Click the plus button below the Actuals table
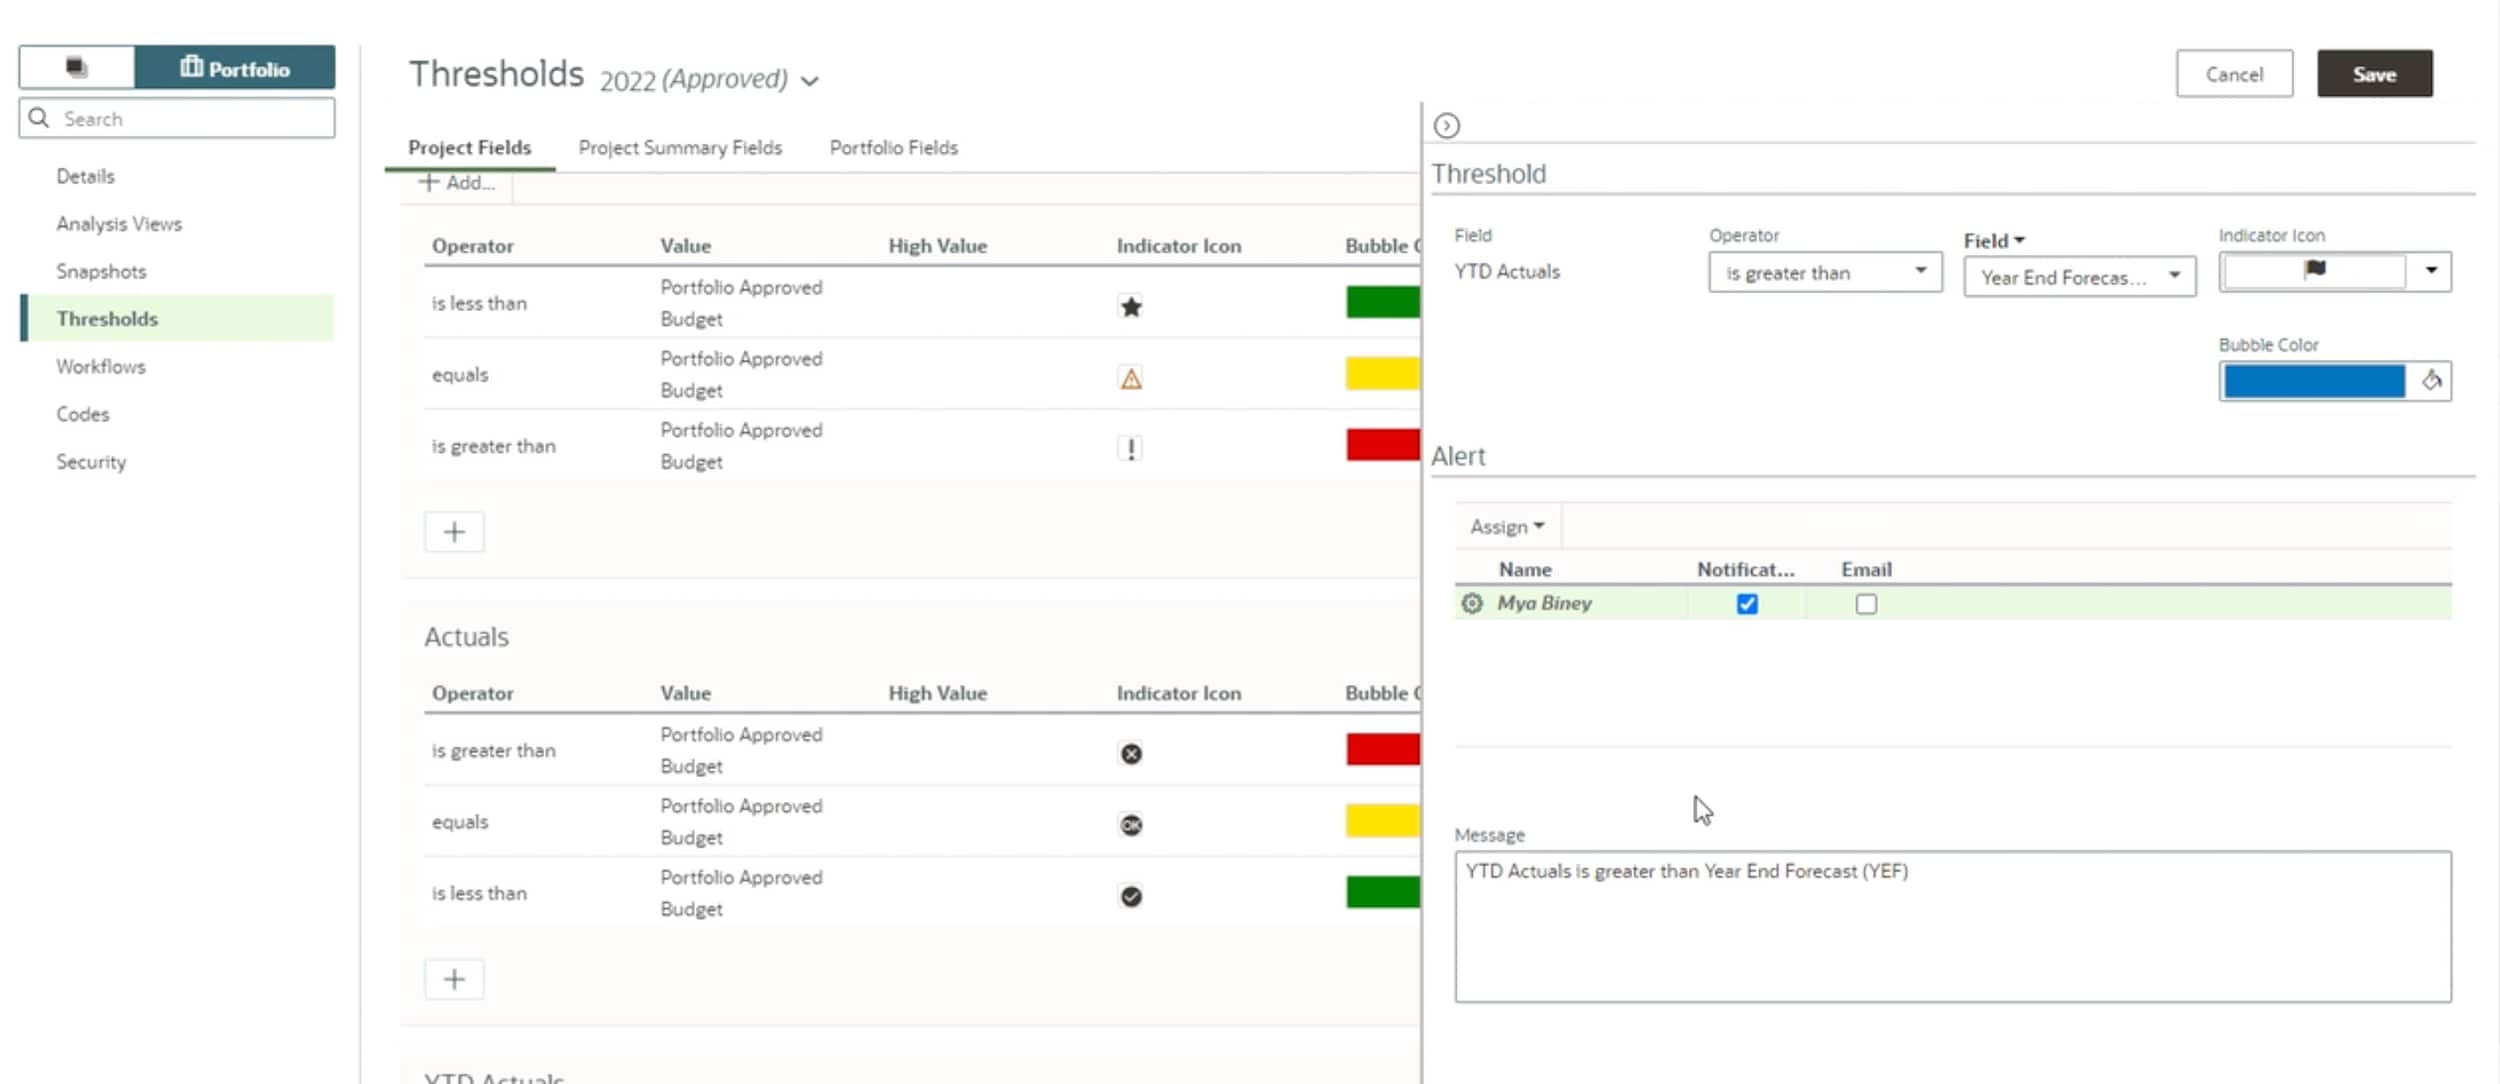This screenshot has height=1084, width=2500. coord(454,979)
